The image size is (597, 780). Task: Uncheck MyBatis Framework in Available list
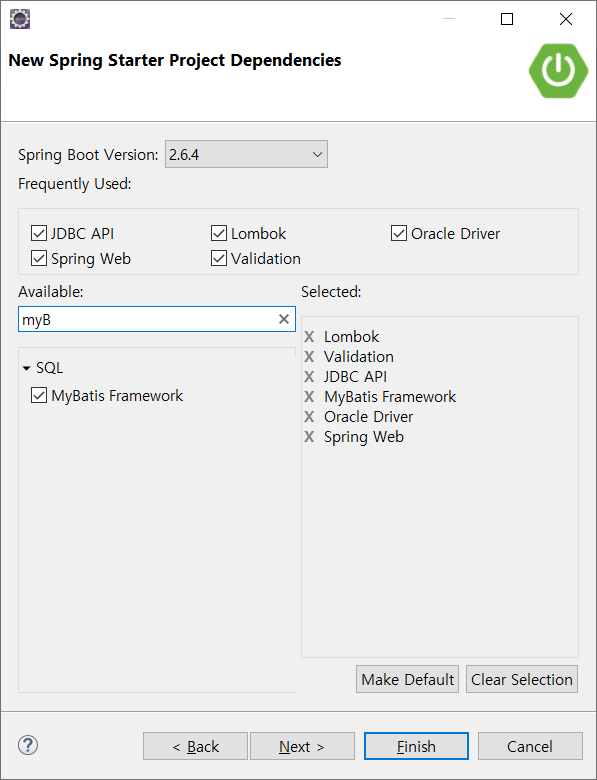point(39,395)
